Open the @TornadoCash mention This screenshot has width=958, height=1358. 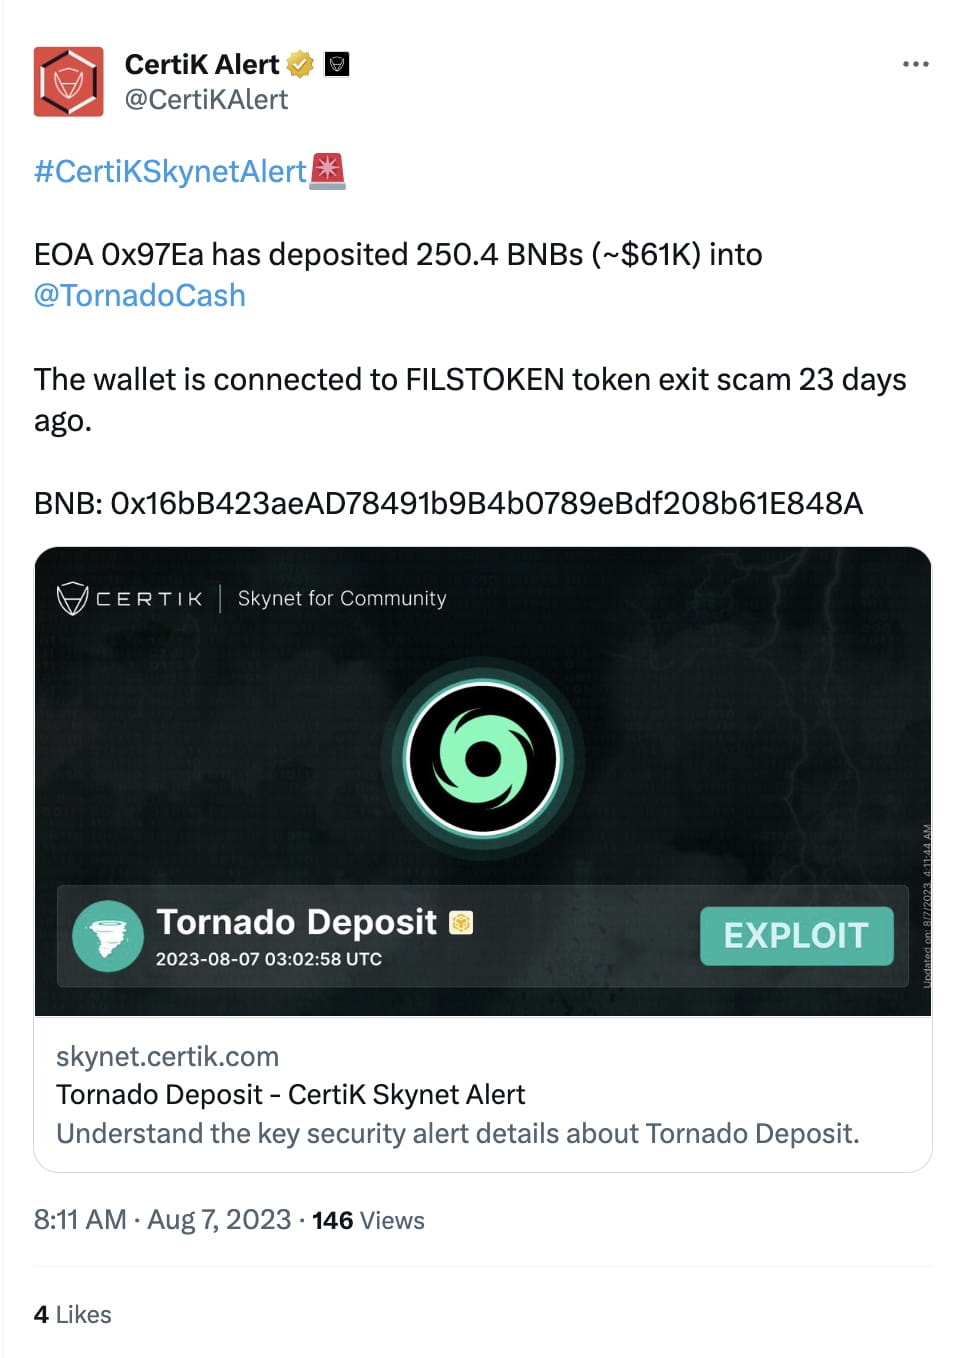(139, 295)
